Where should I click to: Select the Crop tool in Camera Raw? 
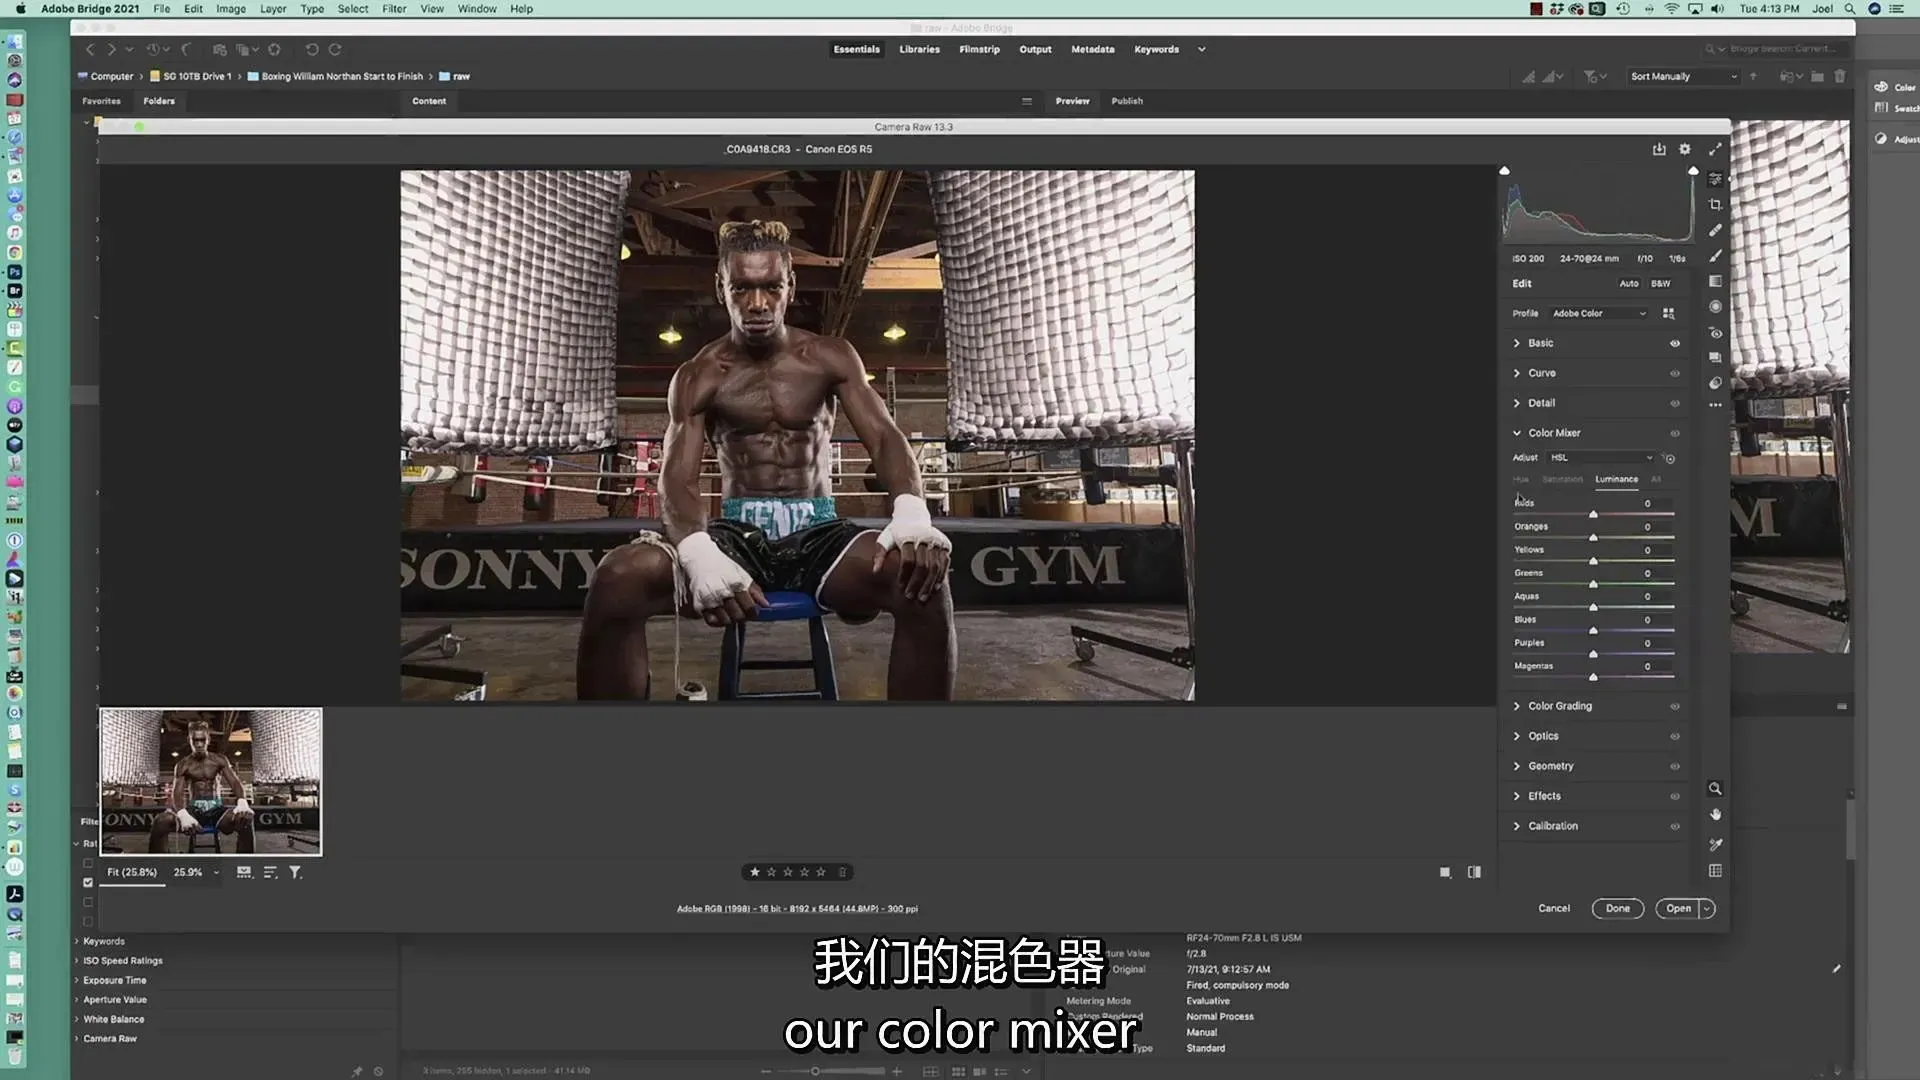pos(1715,204)
